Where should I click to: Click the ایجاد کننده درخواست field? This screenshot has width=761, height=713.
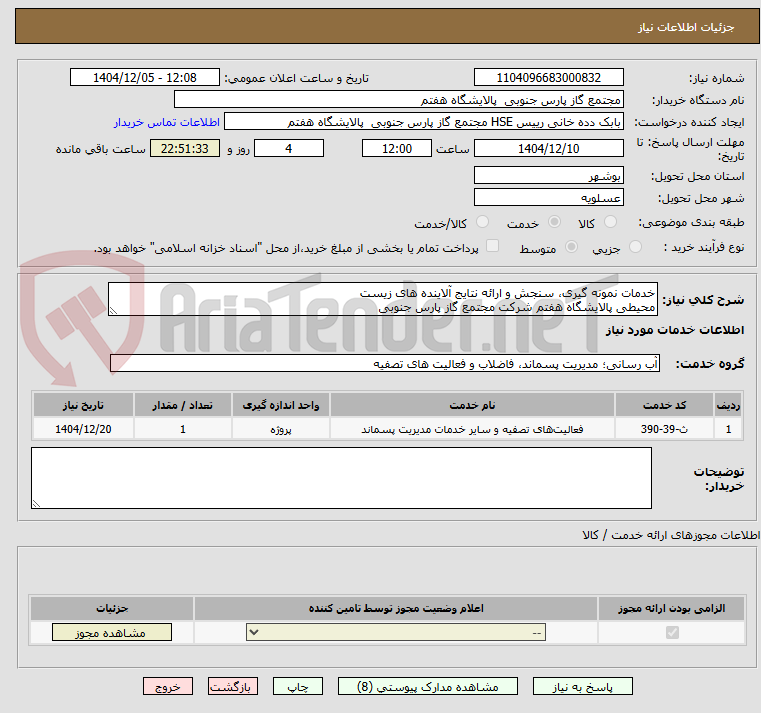424,121
